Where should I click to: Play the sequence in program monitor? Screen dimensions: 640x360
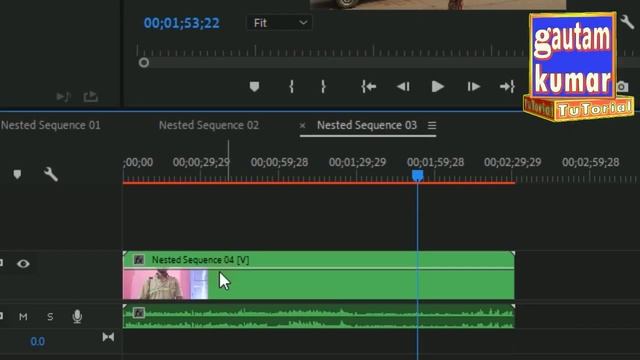point(438,87)
